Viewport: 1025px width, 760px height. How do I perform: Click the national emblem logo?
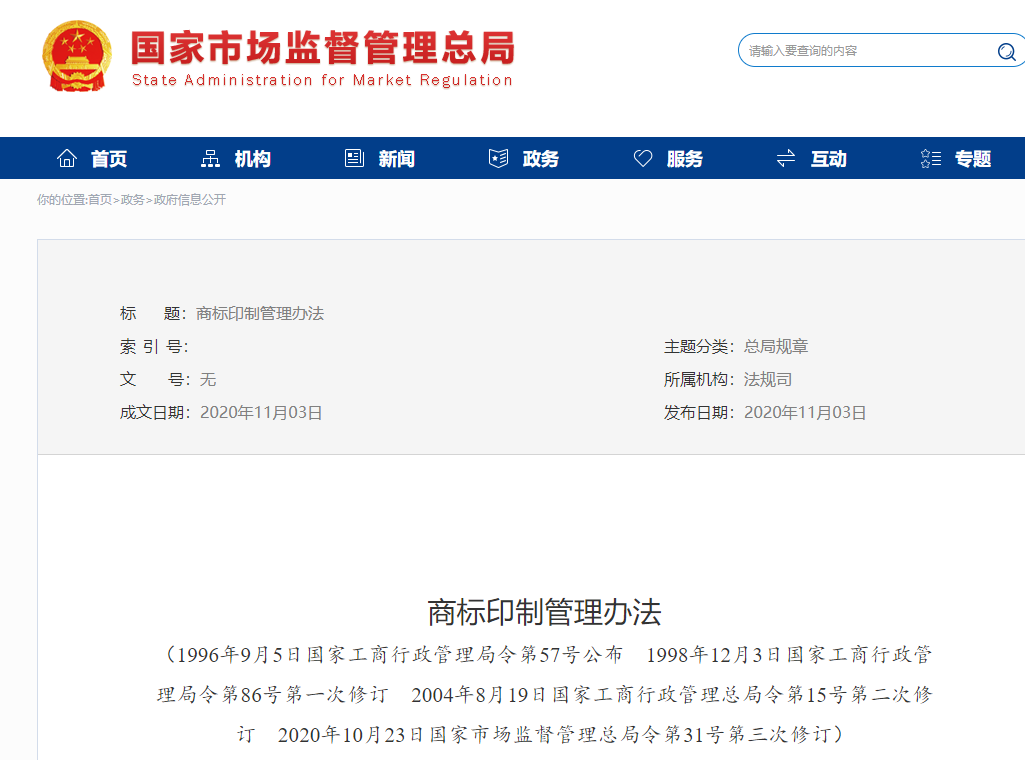click(x=78, y=56)
